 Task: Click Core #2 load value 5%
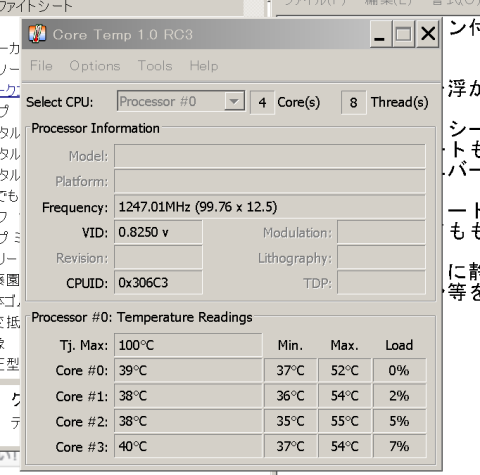[x=399, y=421]
